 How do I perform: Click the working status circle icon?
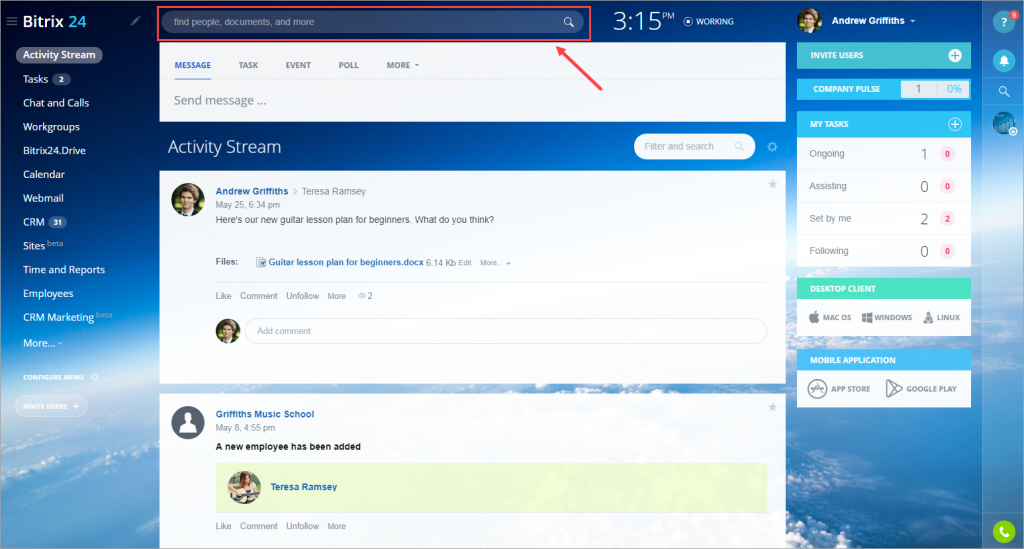[x=688, y=22]
